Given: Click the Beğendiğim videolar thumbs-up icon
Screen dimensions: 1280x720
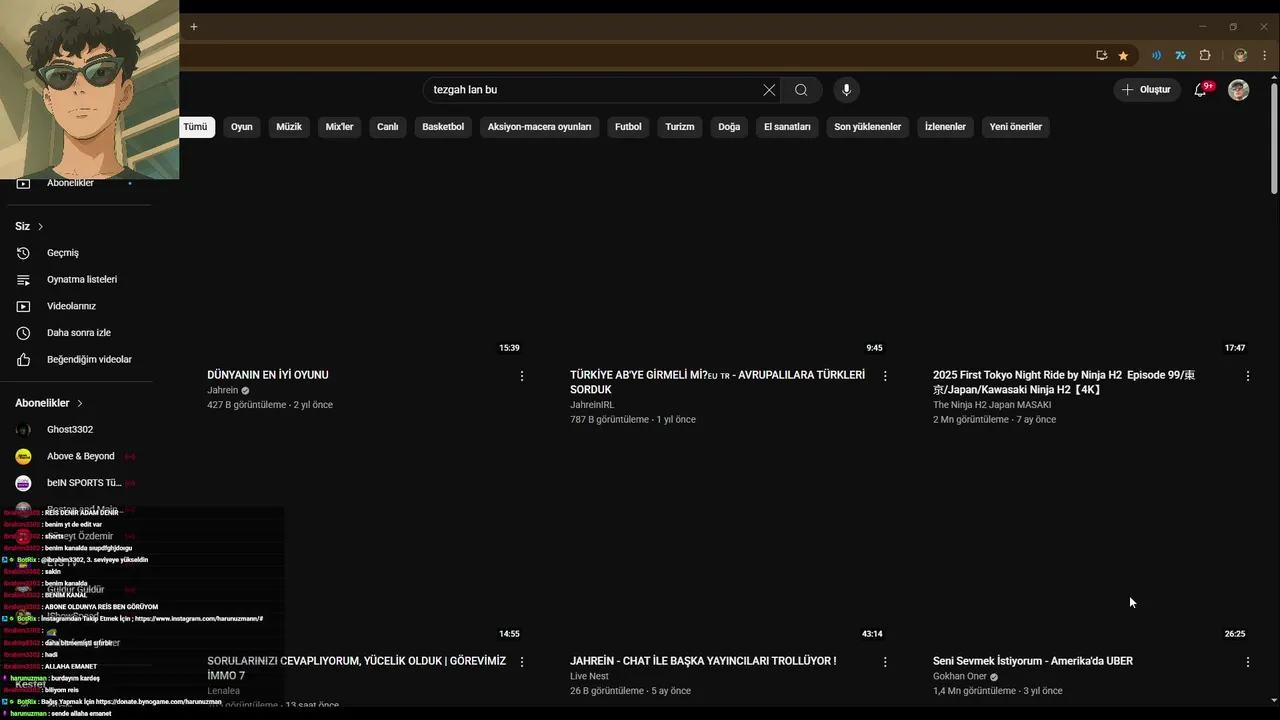Looking at the screenshot, I should tap(23, 360).
